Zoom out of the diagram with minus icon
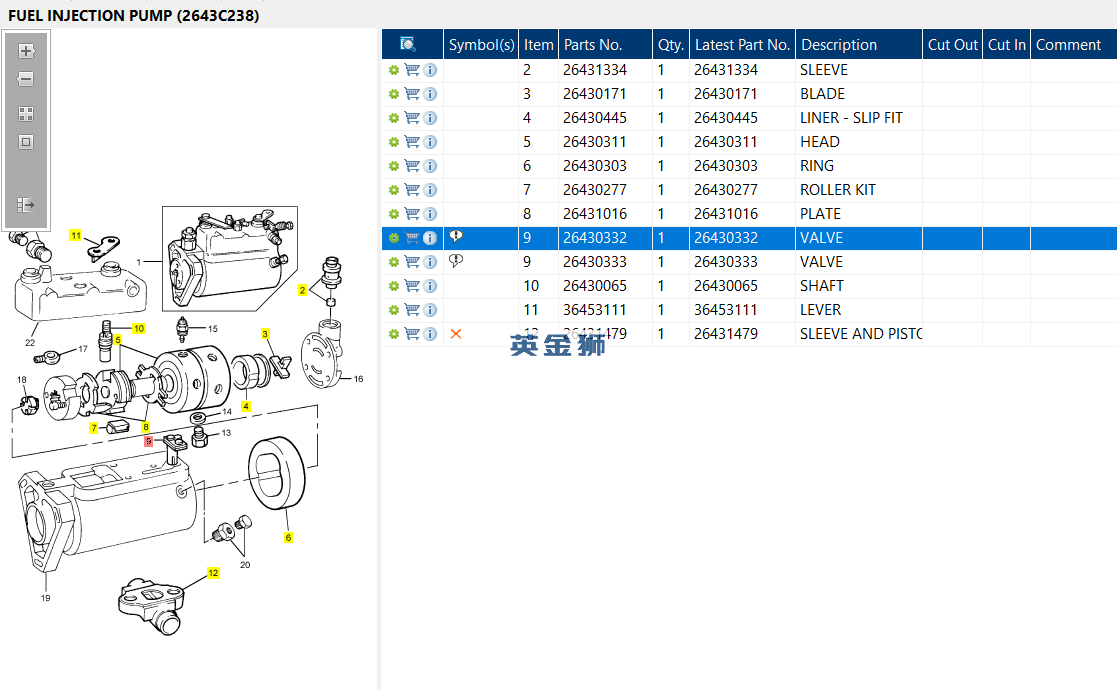The width and height of the screenshot is (1117, 690). pyautogui.click(x=26, y=79)
